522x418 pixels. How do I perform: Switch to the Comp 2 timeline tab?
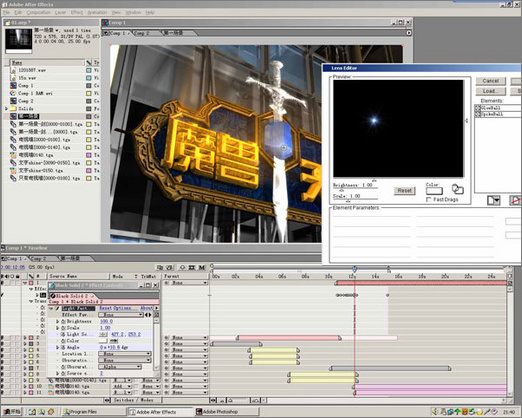pos(39,258)
